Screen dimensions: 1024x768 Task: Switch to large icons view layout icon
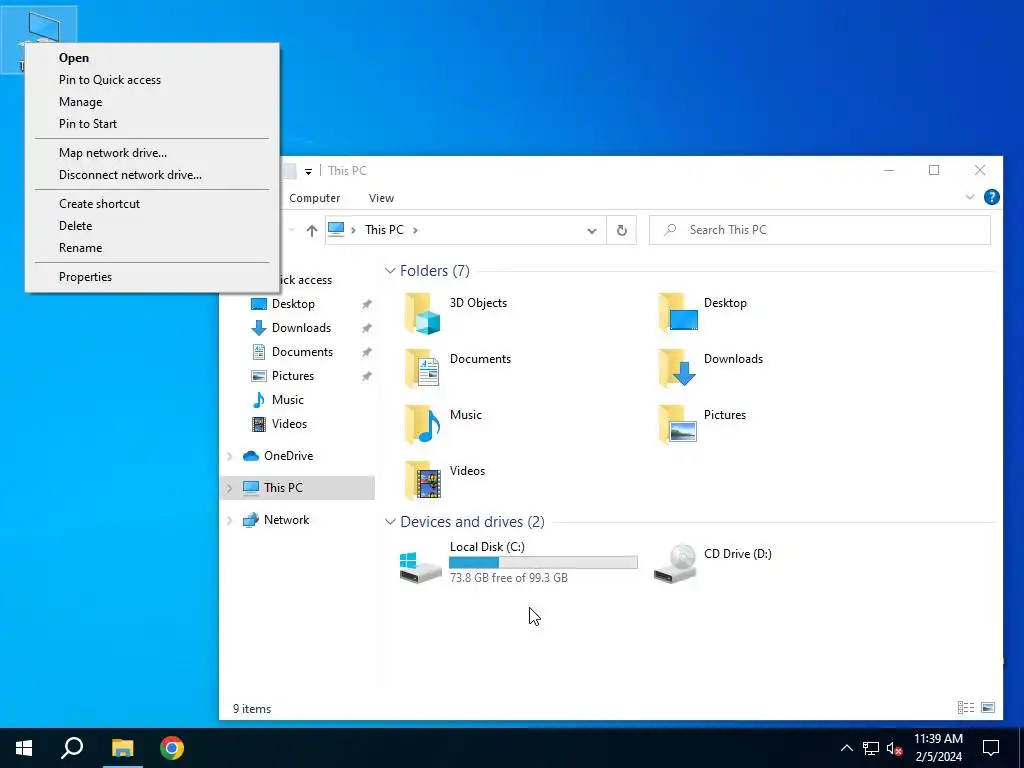point(988,707)
